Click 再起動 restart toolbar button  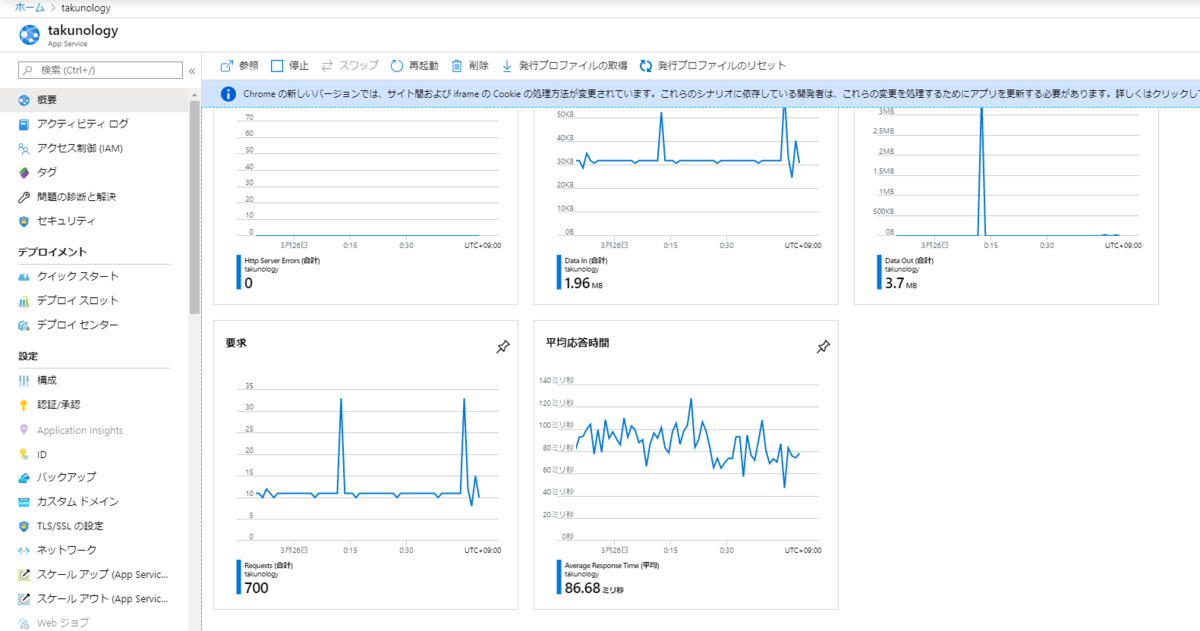click(x=414, y=65)
